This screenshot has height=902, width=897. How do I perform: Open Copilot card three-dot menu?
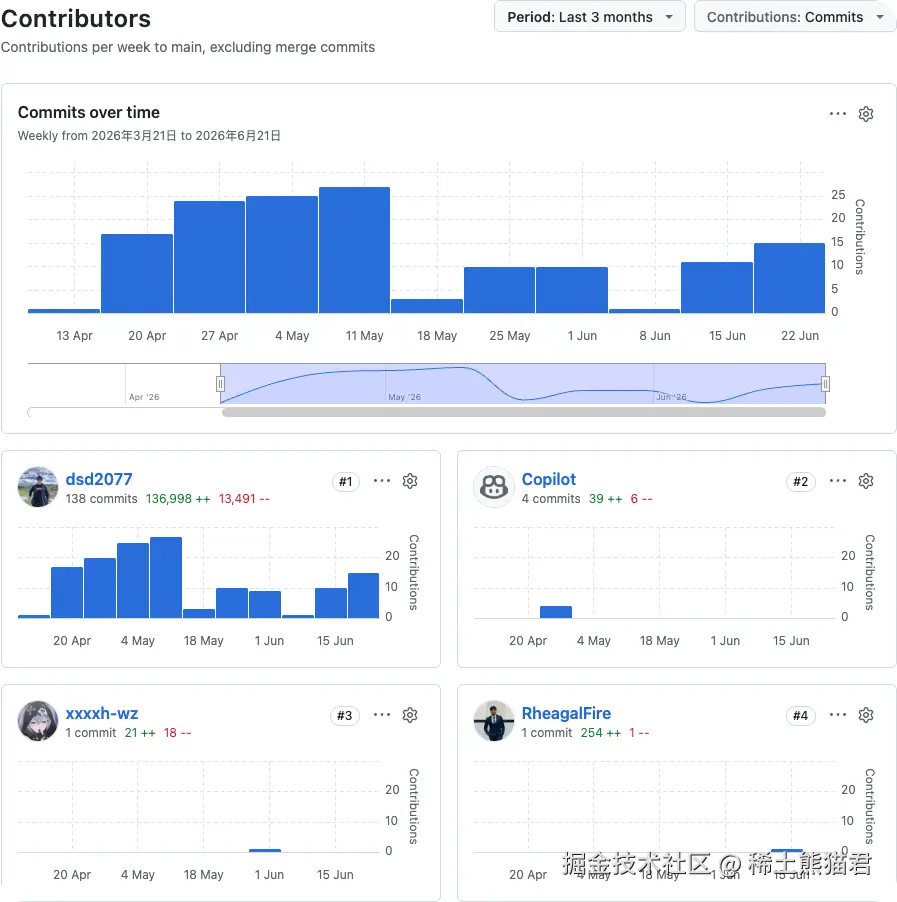838,480
